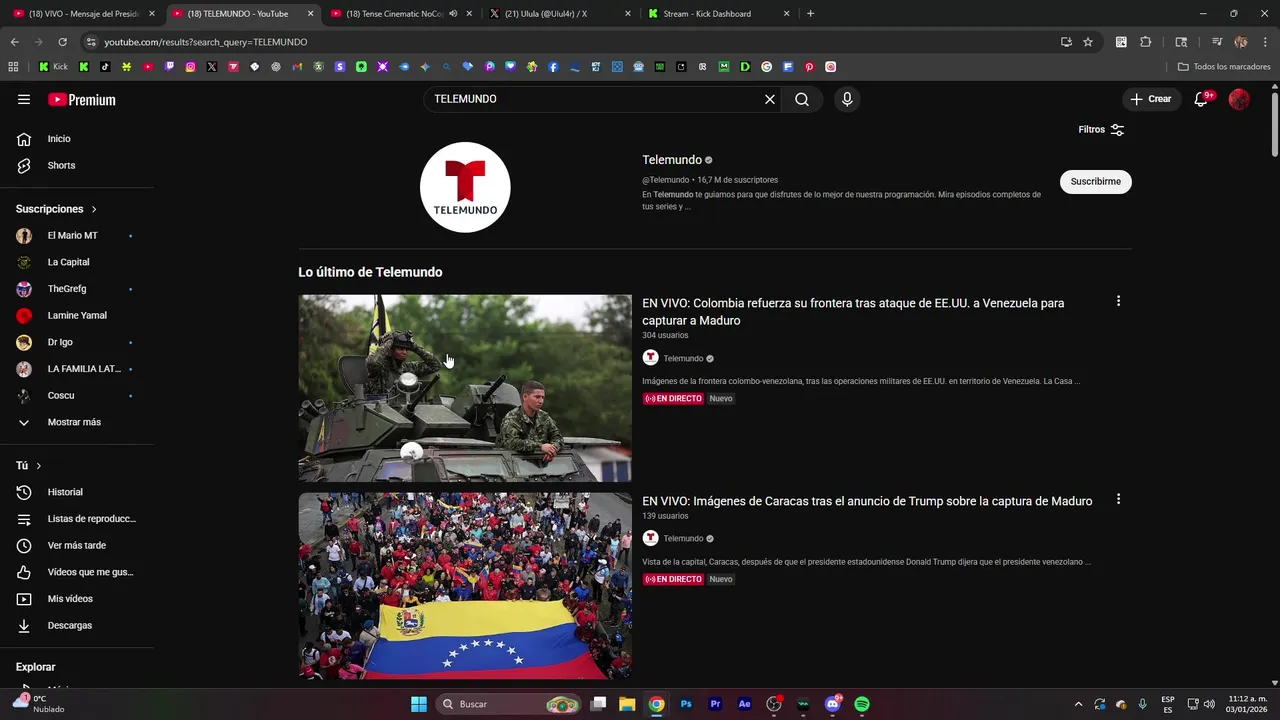Open YouTube notifications bell

click(1202, 99)
